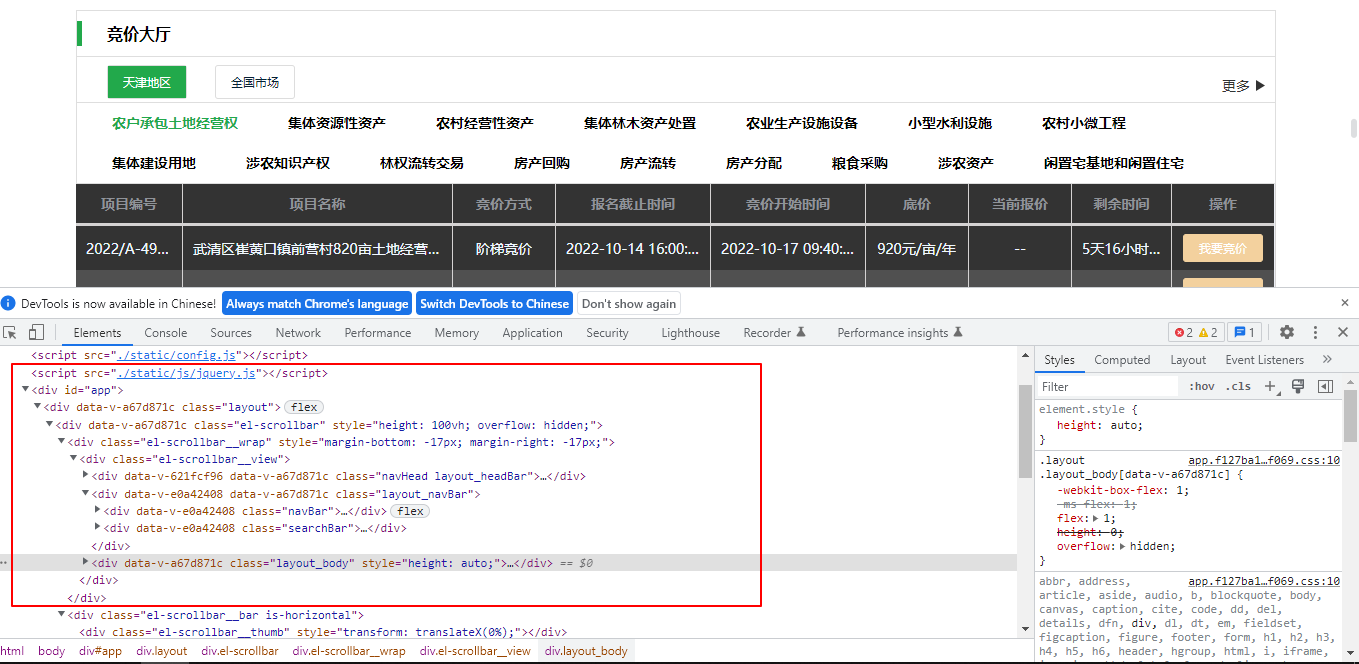
Task: Click the red error count badge
Action: tap(1183, 333)
